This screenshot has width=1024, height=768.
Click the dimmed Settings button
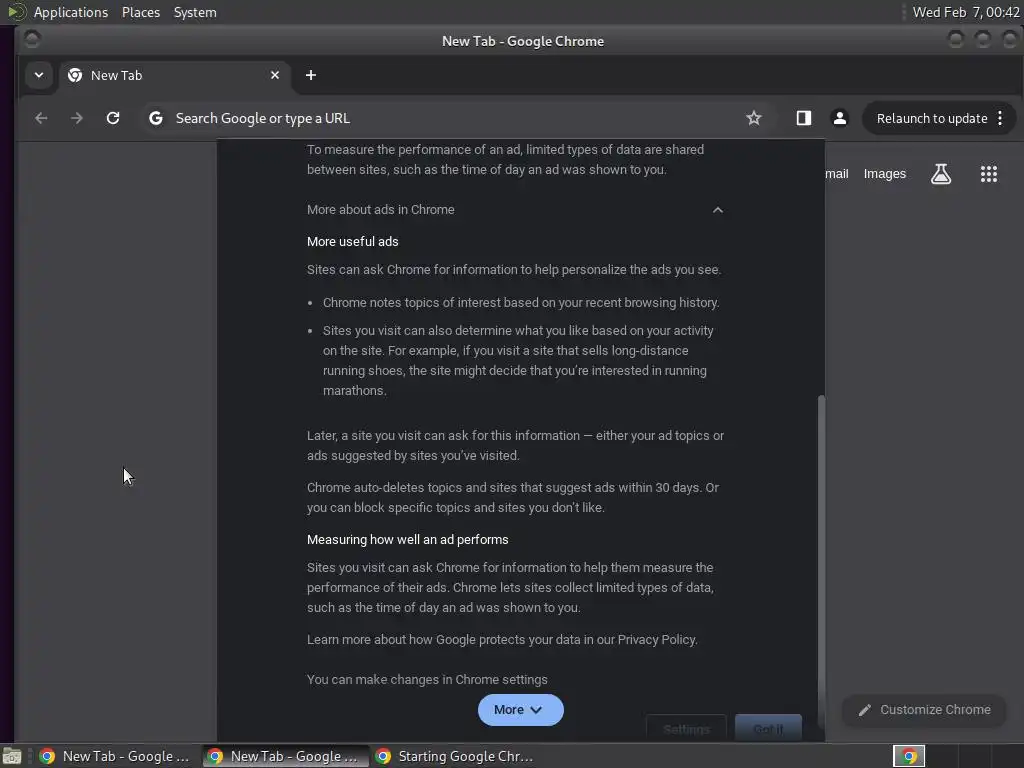[x=686, y=728]
